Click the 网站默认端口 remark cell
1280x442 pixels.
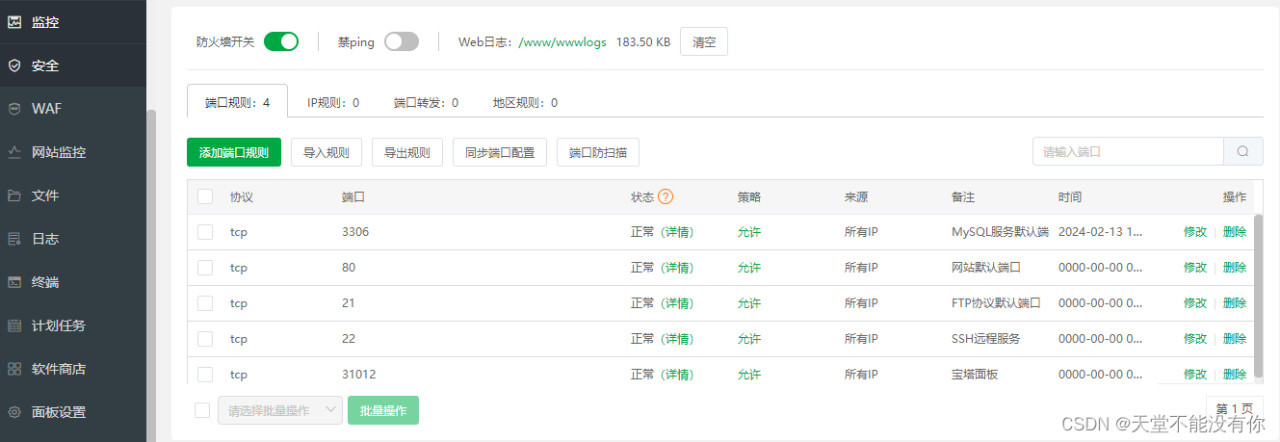(x=988, y=267)
